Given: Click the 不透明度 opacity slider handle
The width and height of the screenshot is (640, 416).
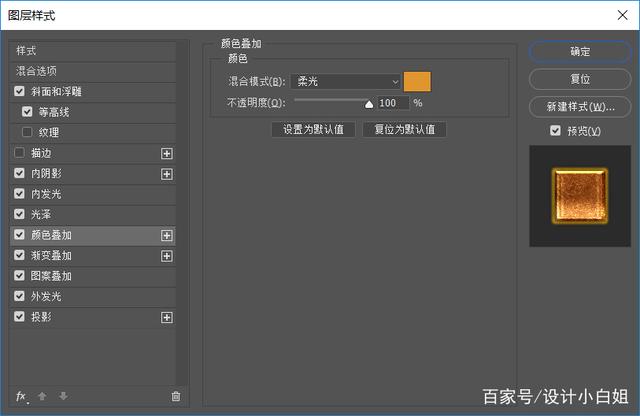Looking at the screenshot, I should [369, 105].
